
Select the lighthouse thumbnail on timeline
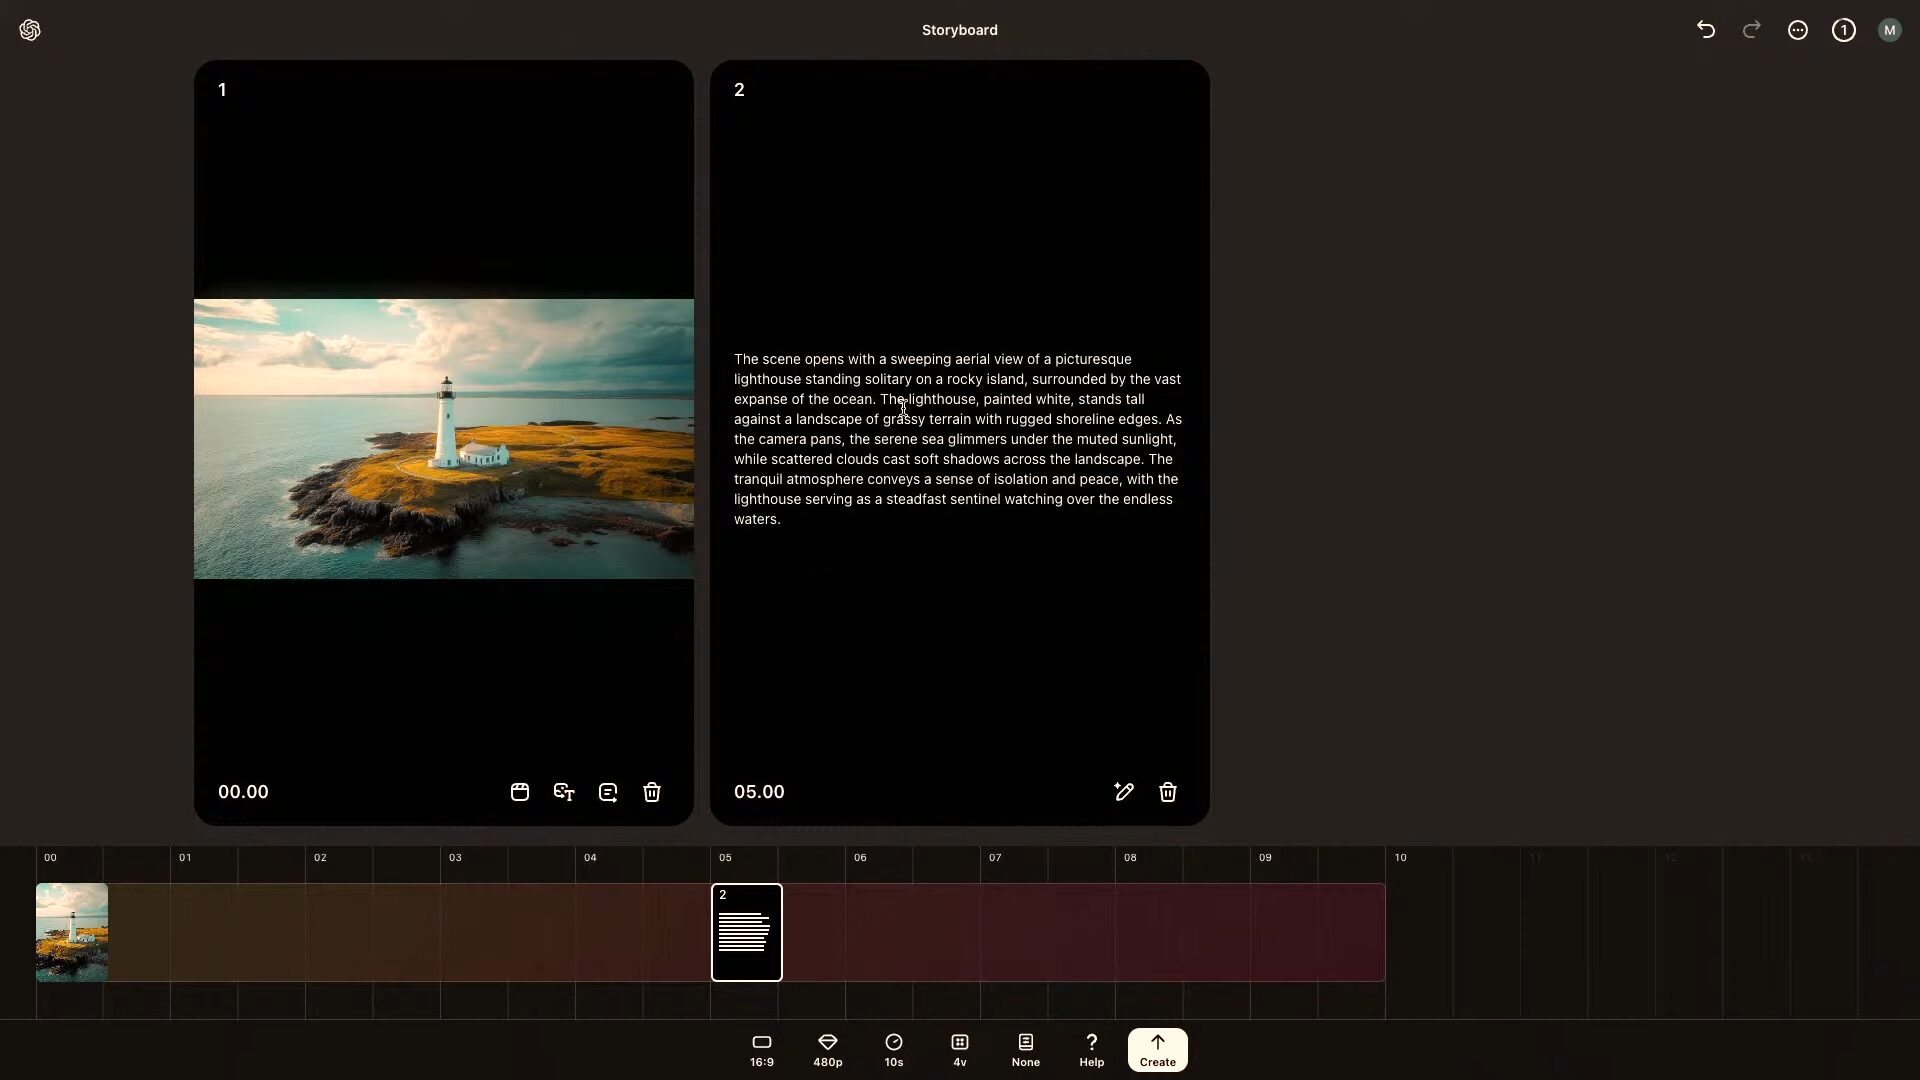click(72, 932)
